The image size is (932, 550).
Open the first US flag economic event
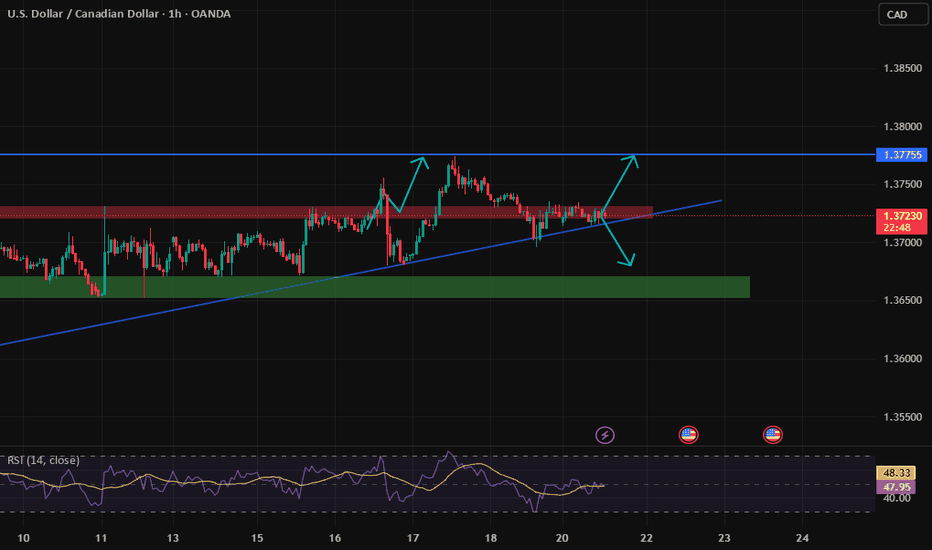tap(688, 435)
